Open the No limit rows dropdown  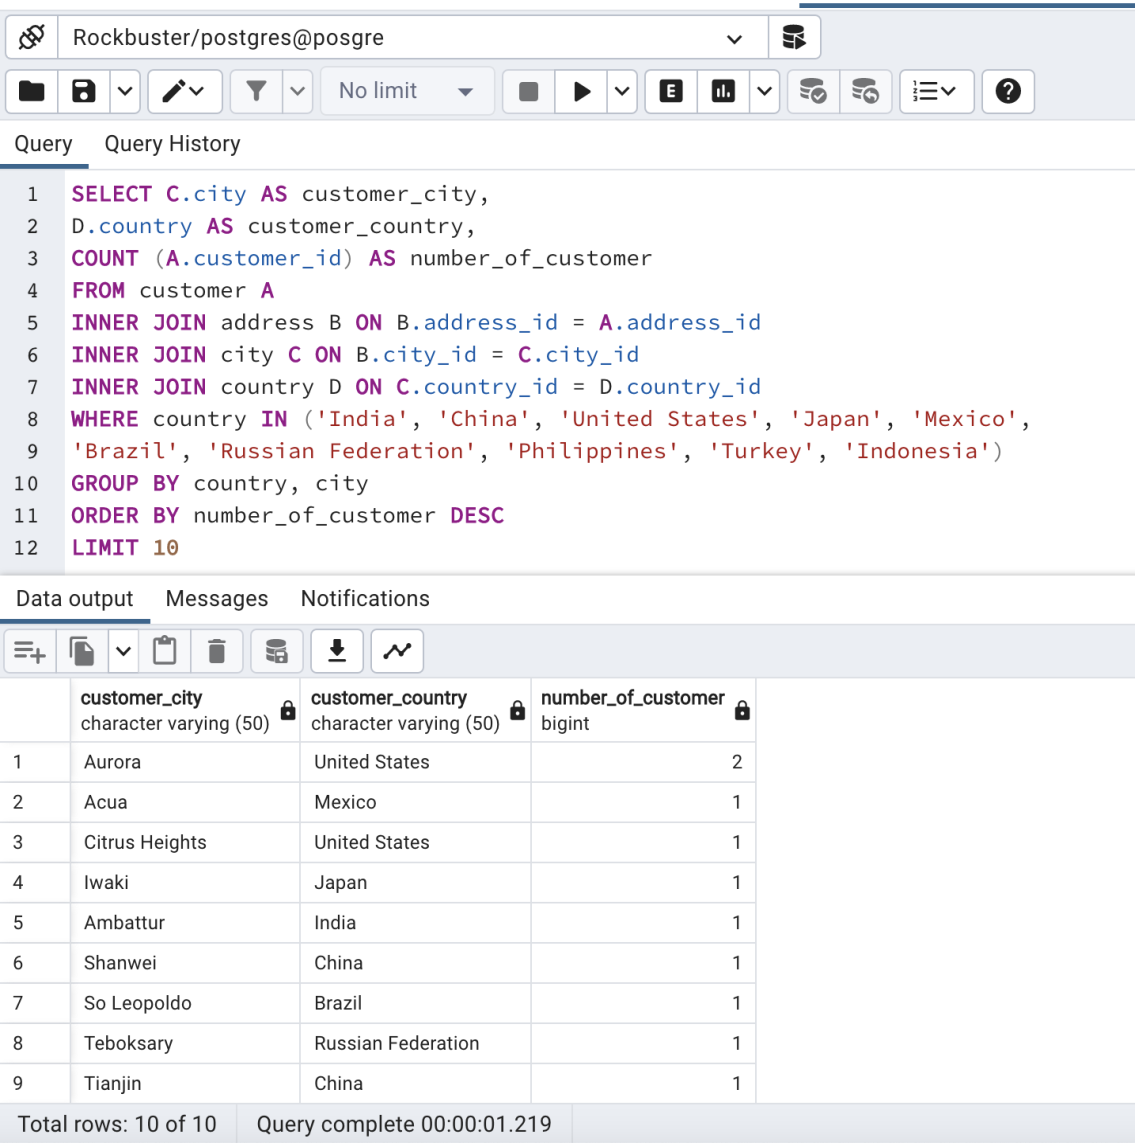[407, 91]
